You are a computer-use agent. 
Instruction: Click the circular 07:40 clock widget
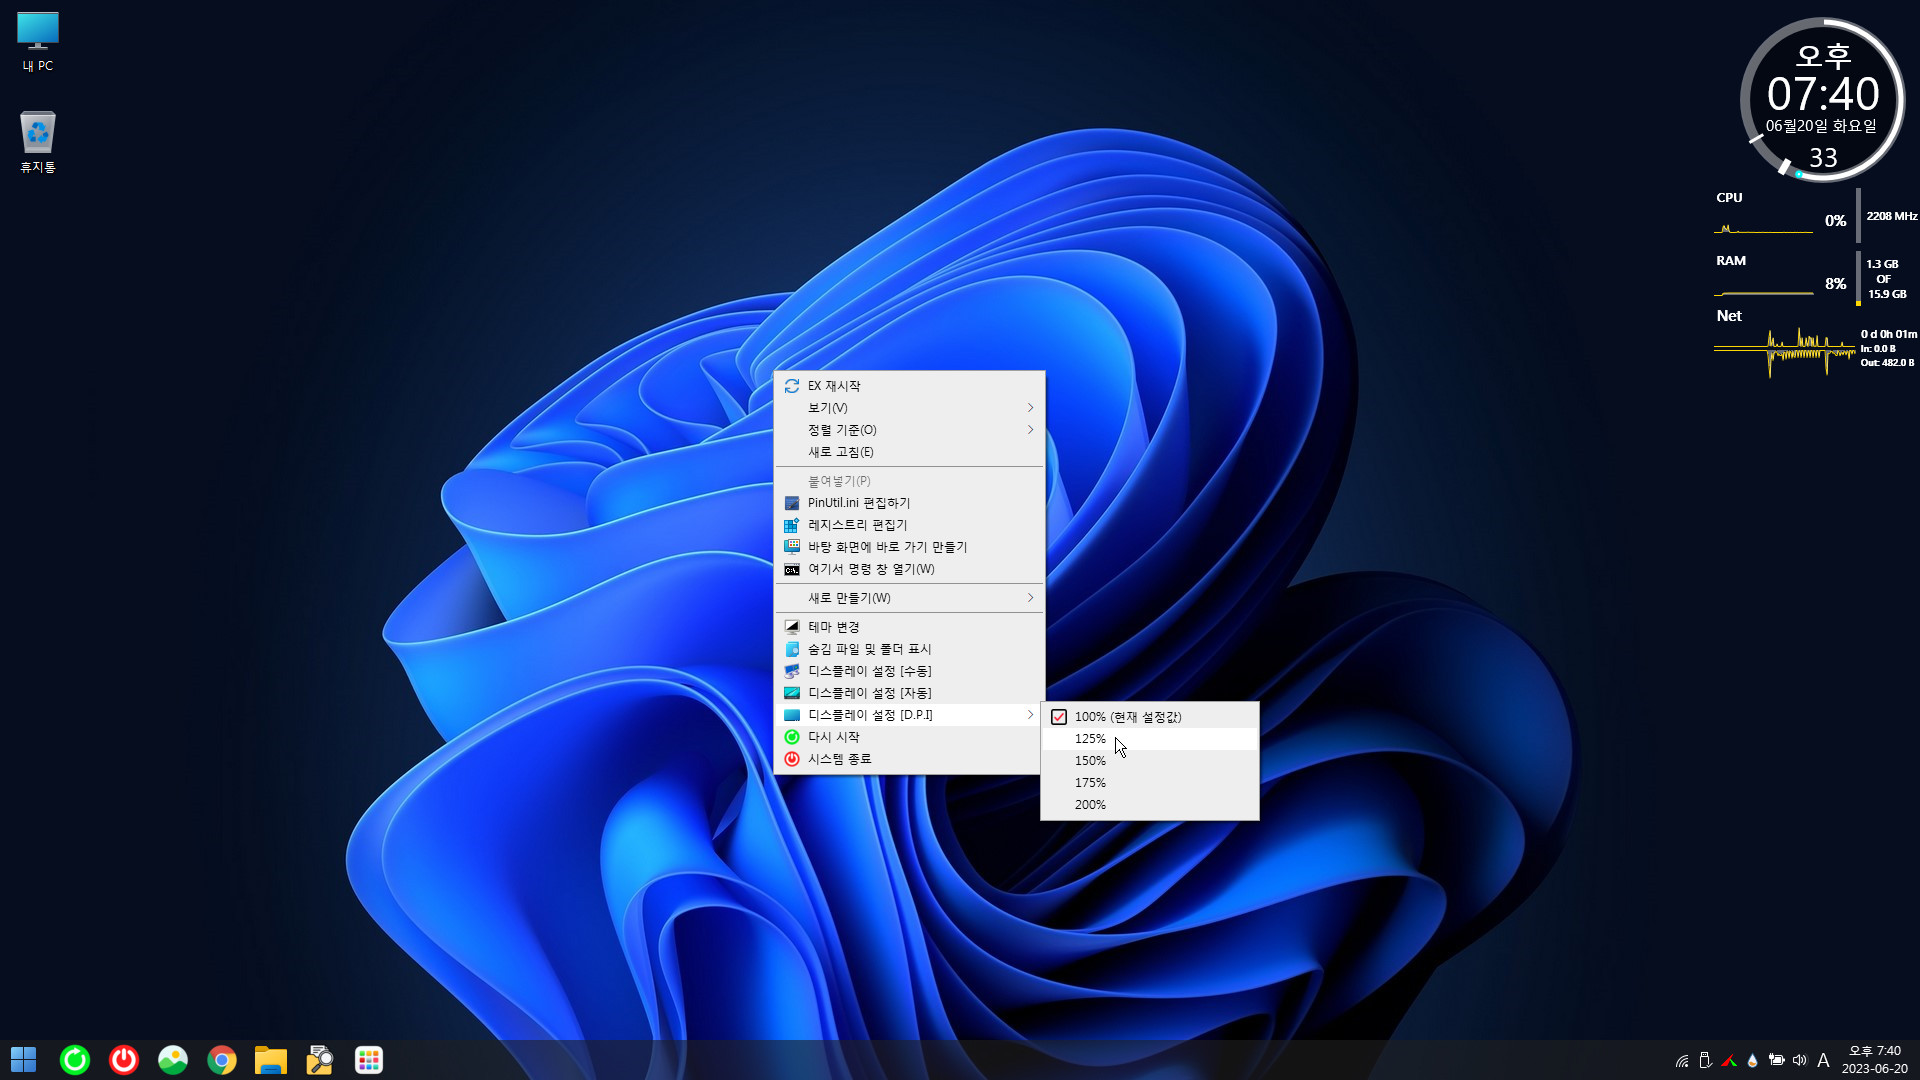(1822, 99)
